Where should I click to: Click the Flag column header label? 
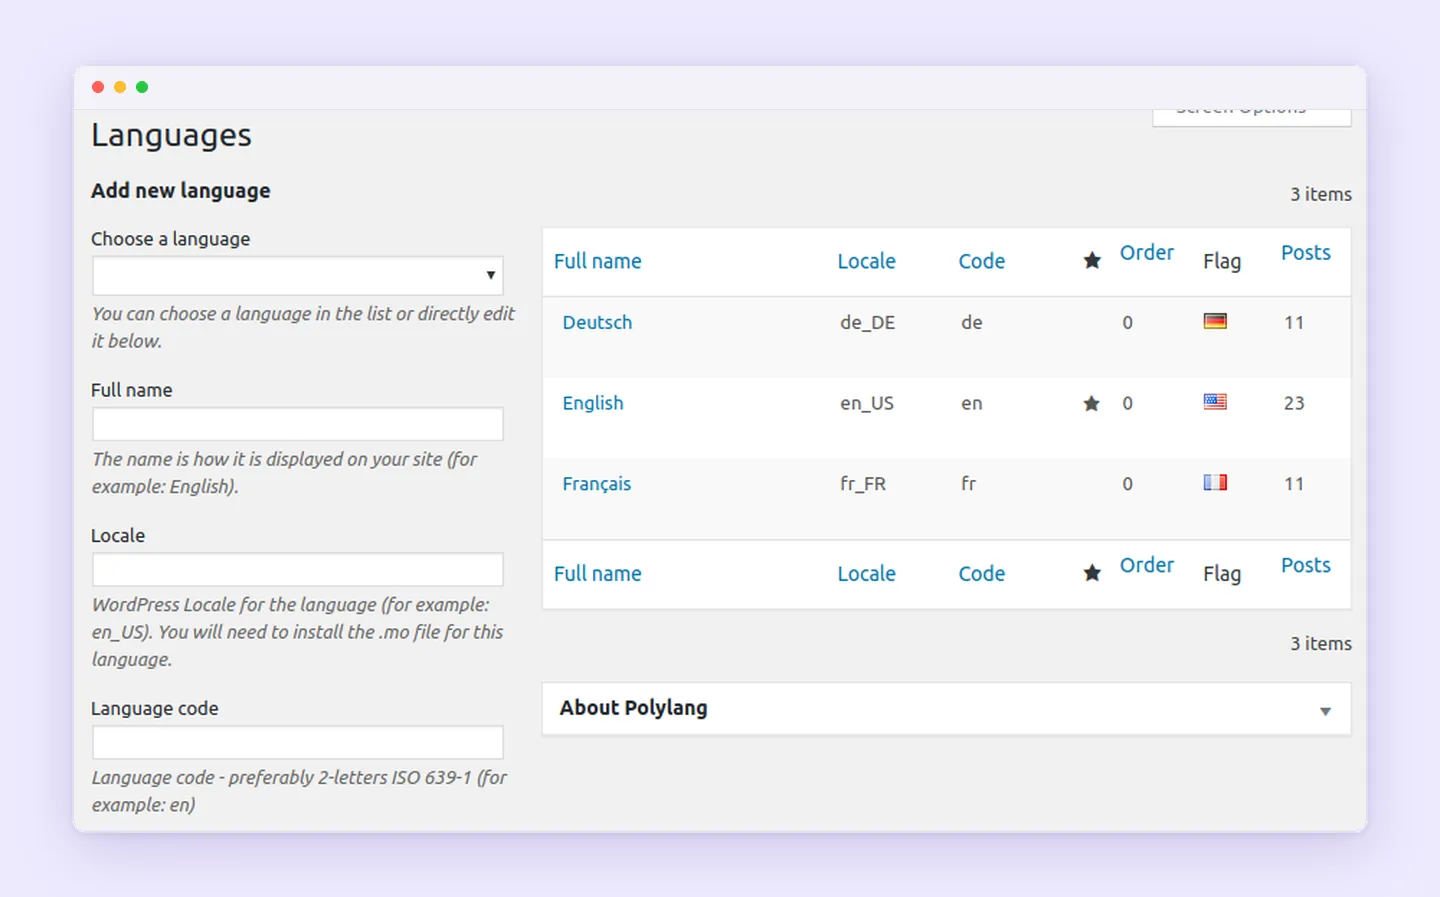pyautogui.click(x=1222, y=262)
